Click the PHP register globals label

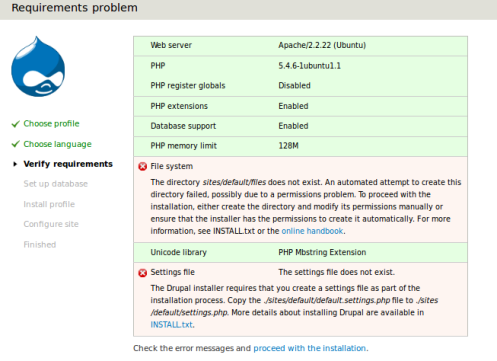coord(188,86)
